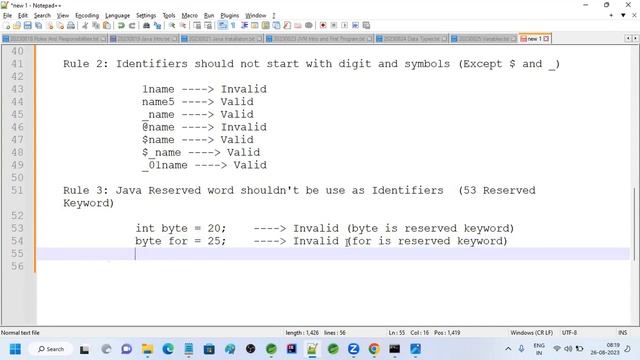The image size is (640, 360).
Task: Click the Redo toolbar icon
Action: point(132,25)
